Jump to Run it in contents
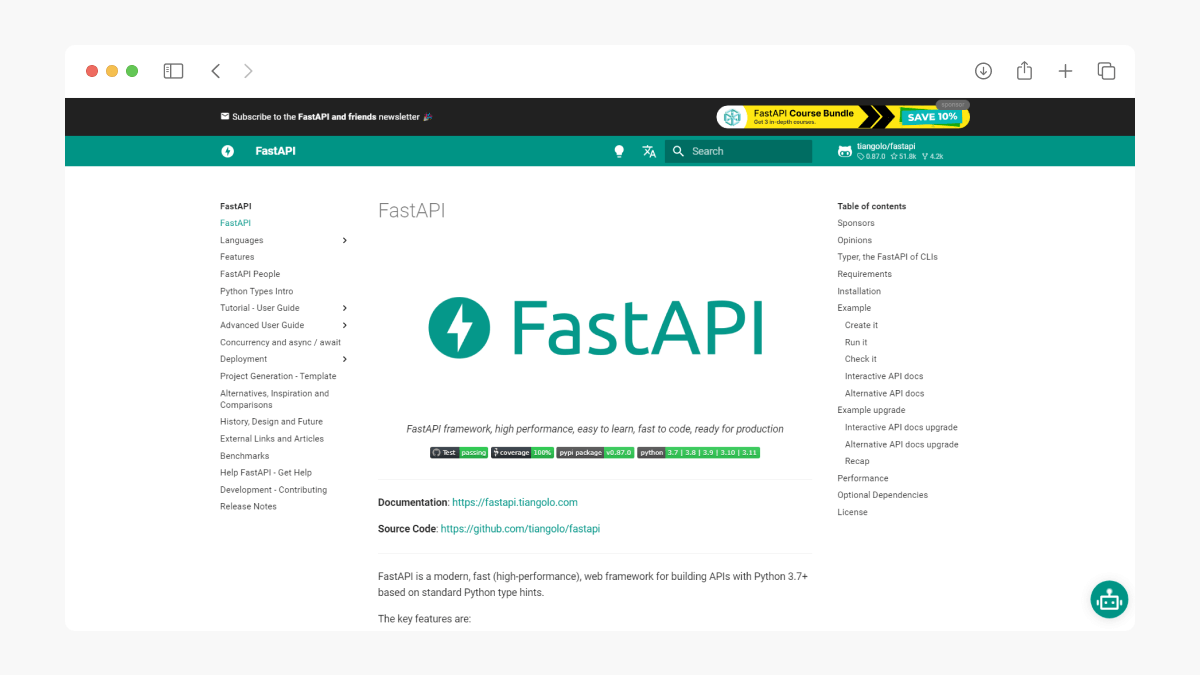Screen dimensions: 1200x675 click(x=856, y=342)
